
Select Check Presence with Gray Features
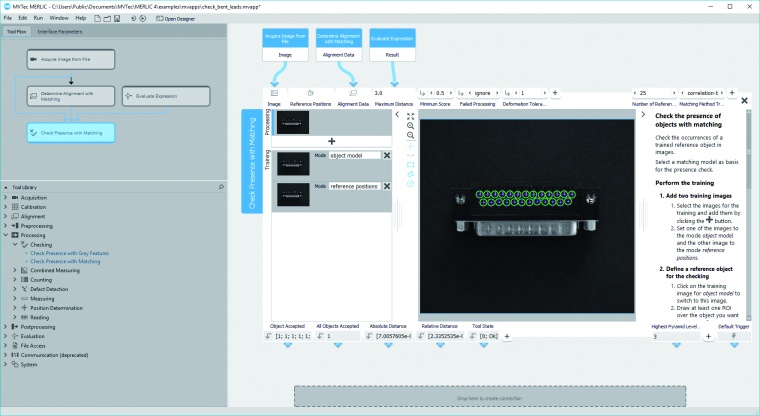pyautogui.click(x=68, y=253)
